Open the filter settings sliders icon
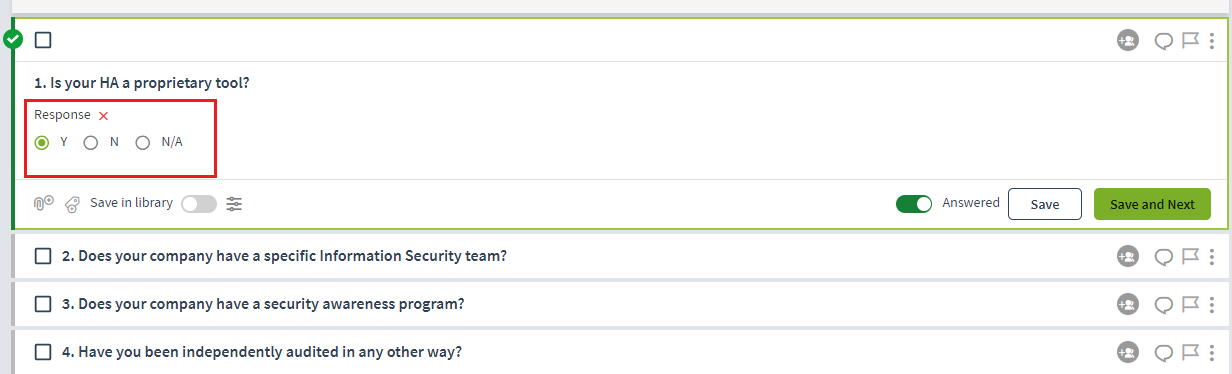 [x=234, y=204]
